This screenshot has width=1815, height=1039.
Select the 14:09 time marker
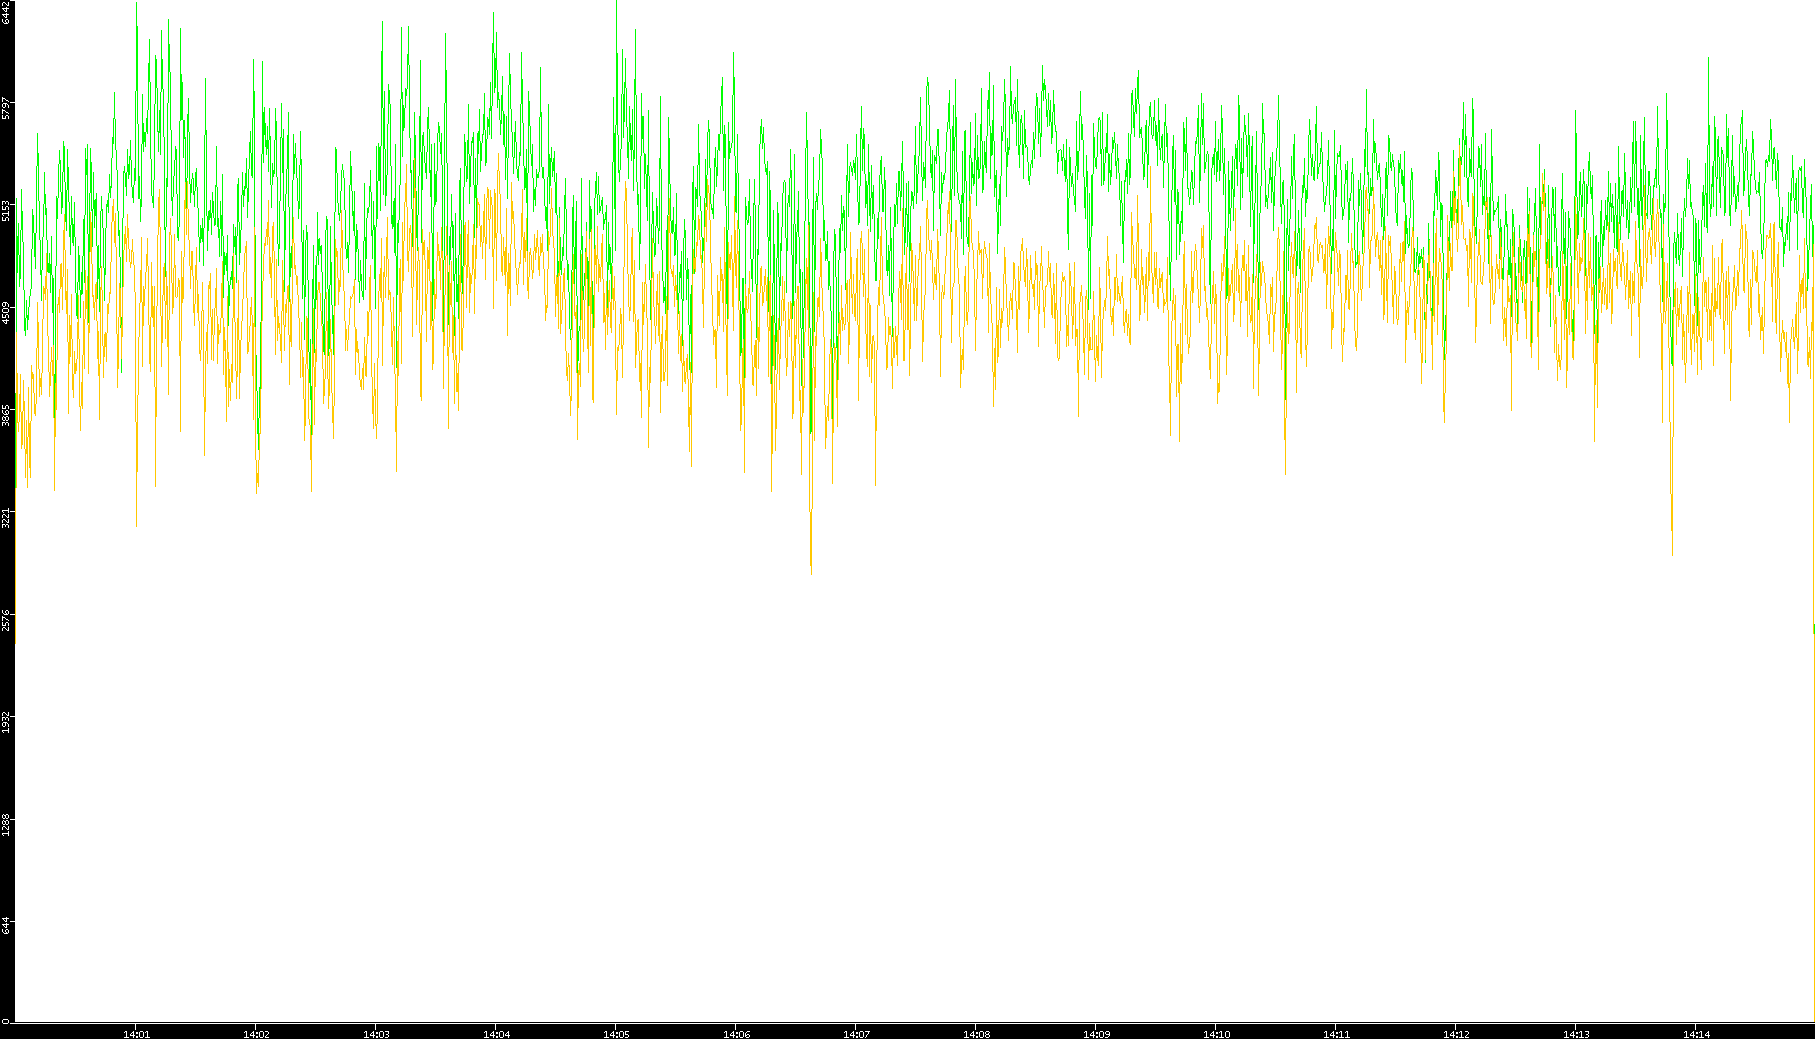[x=1096, y=1034]
